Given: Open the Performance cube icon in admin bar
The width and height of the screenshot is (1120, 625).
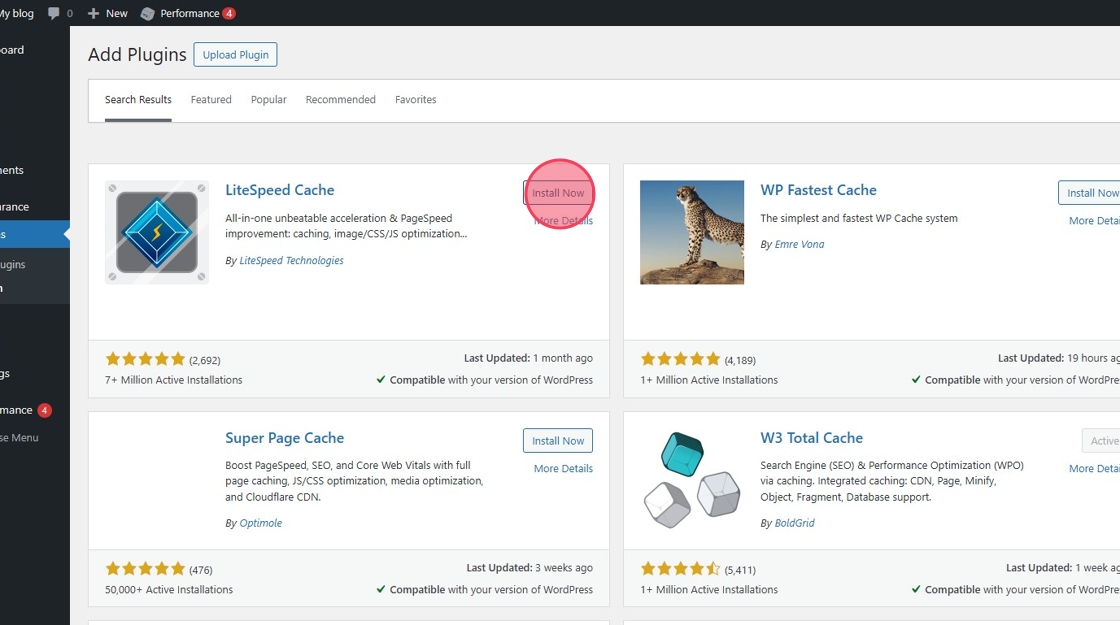Looking at the screenshot, I should pos(148,13).
